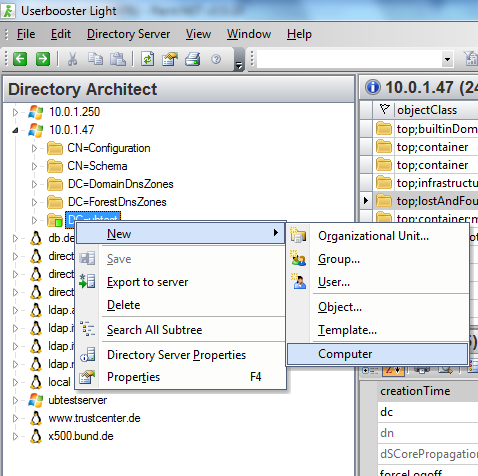Select the CN=Configuration tree item
The image size is (478, 476).
click(109, 148)
